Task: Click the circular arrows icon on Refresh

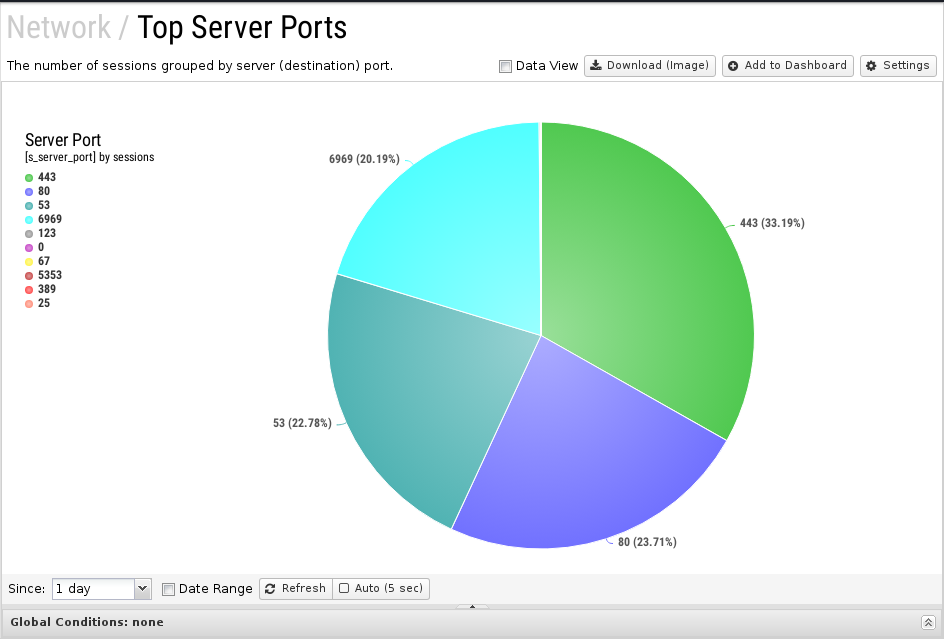Action: [270, 588]
